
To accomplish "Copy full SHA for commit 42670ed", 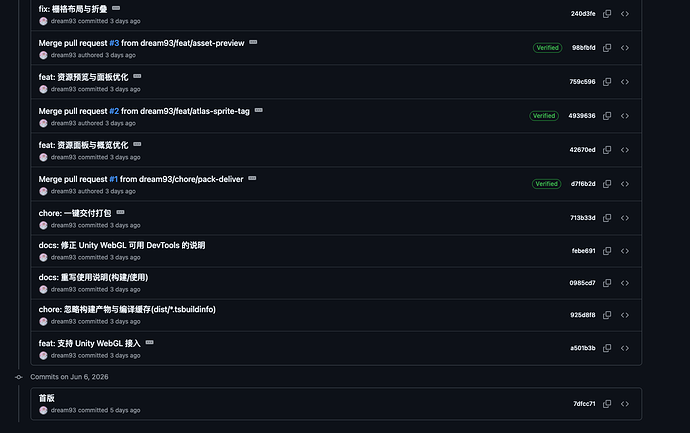I will (x=607, y=150).
